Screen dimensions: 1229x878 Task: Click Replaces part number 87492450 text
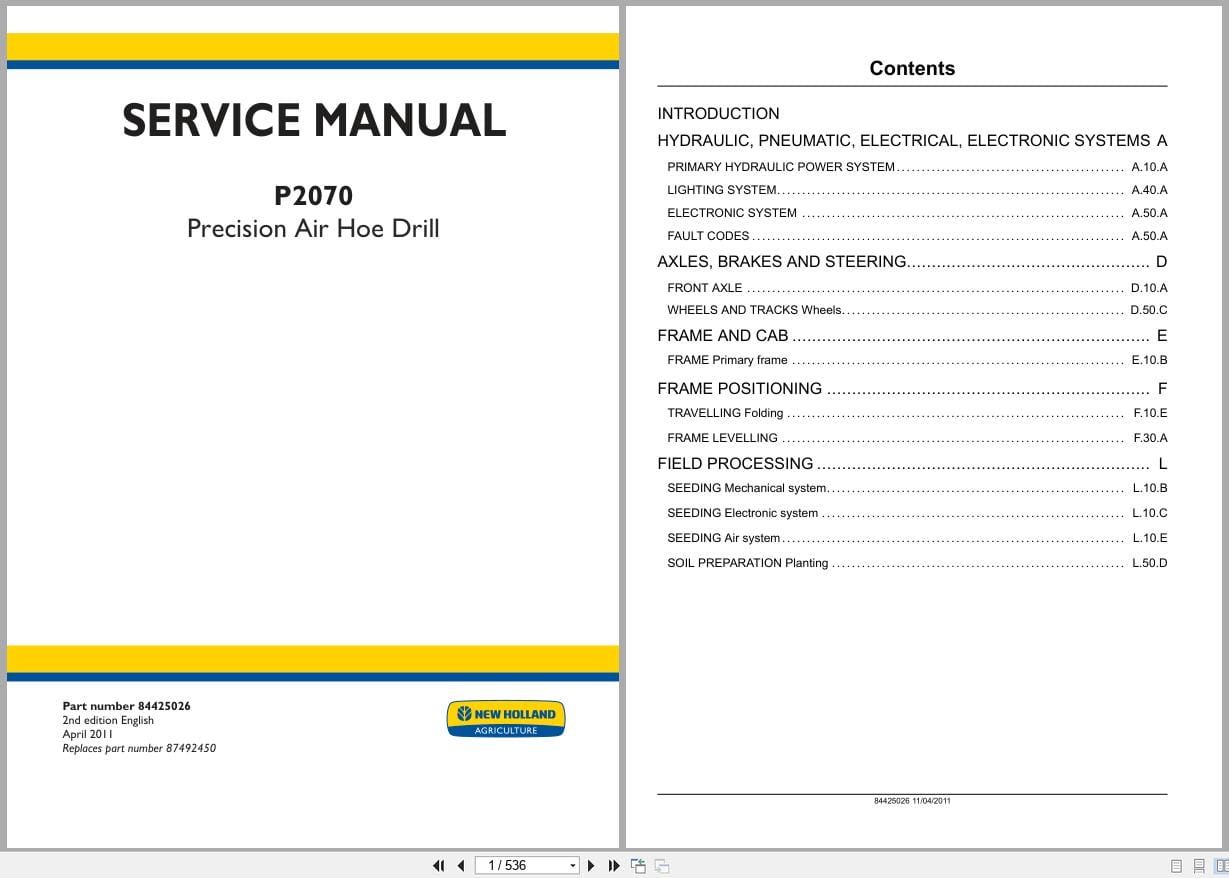pyautogui.click(x=139, y=748)
